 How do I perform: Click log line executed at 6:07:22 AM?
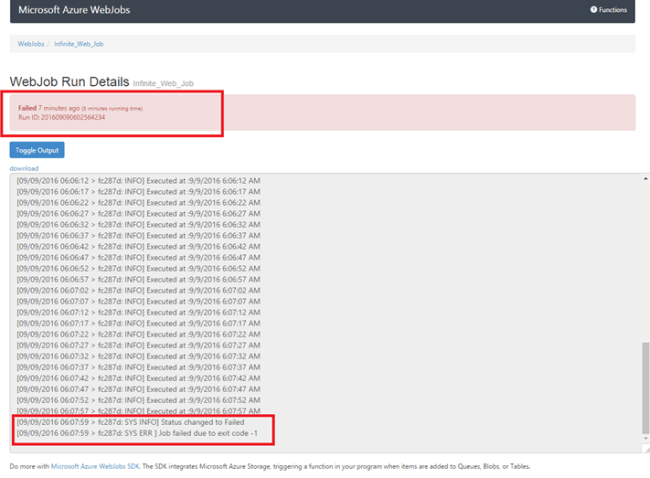138,334
